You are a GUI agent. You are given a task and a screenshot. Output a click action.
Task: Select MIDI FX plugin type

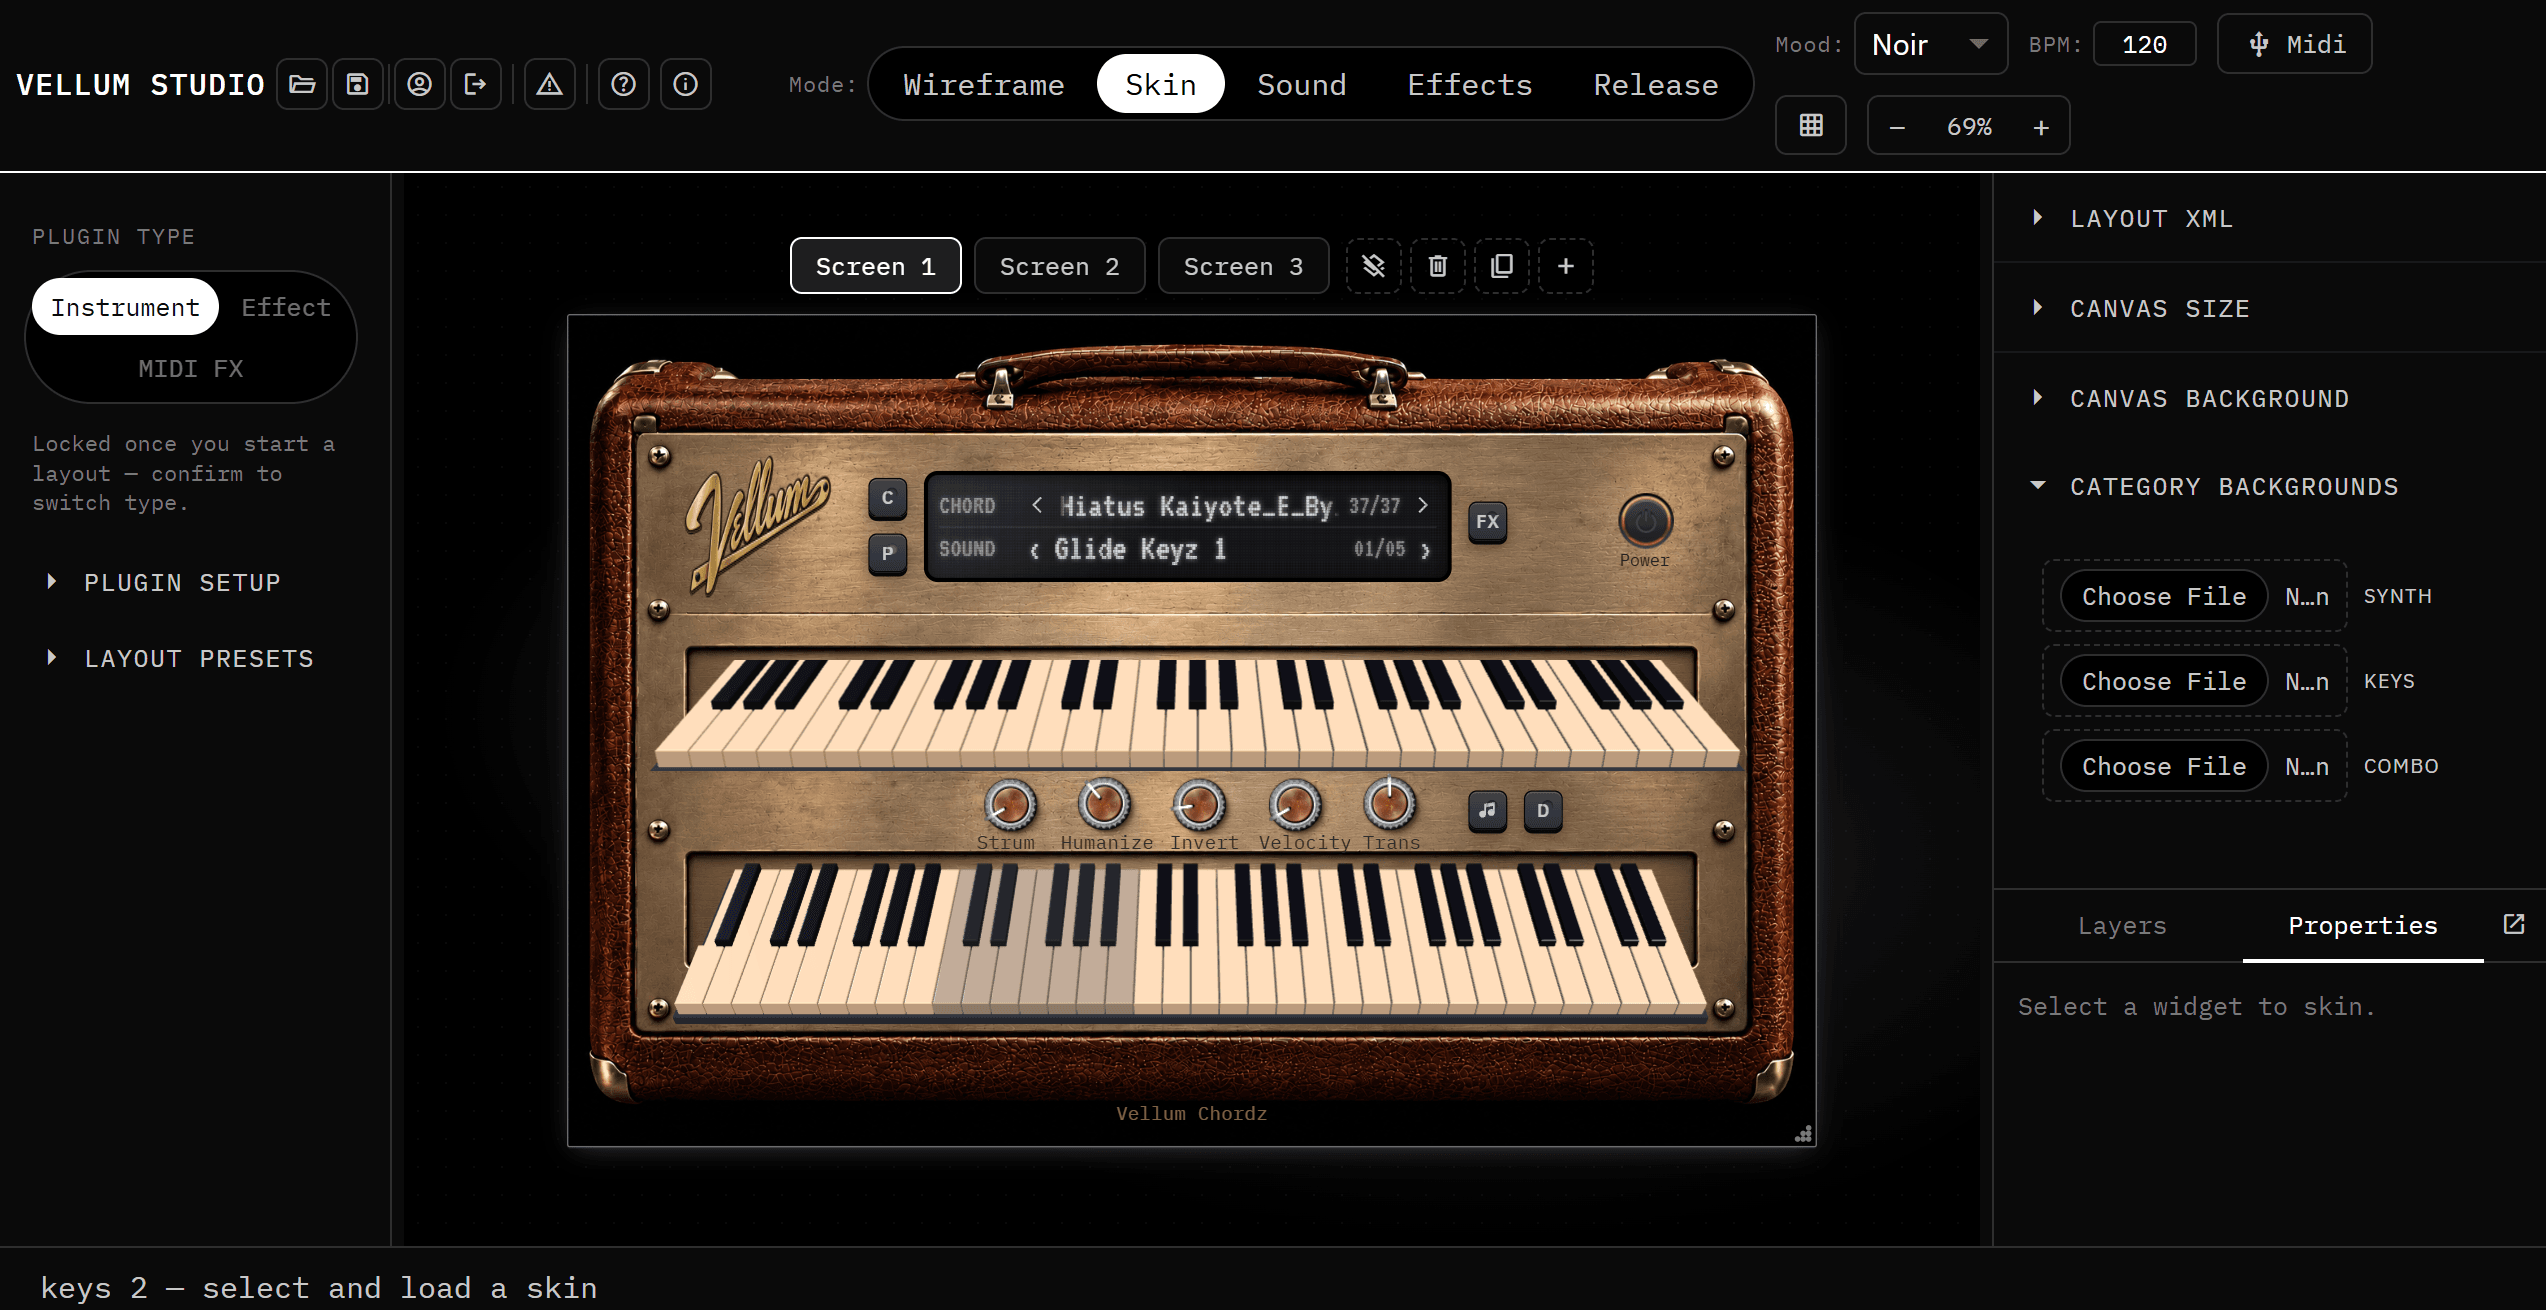click(190, 369)
